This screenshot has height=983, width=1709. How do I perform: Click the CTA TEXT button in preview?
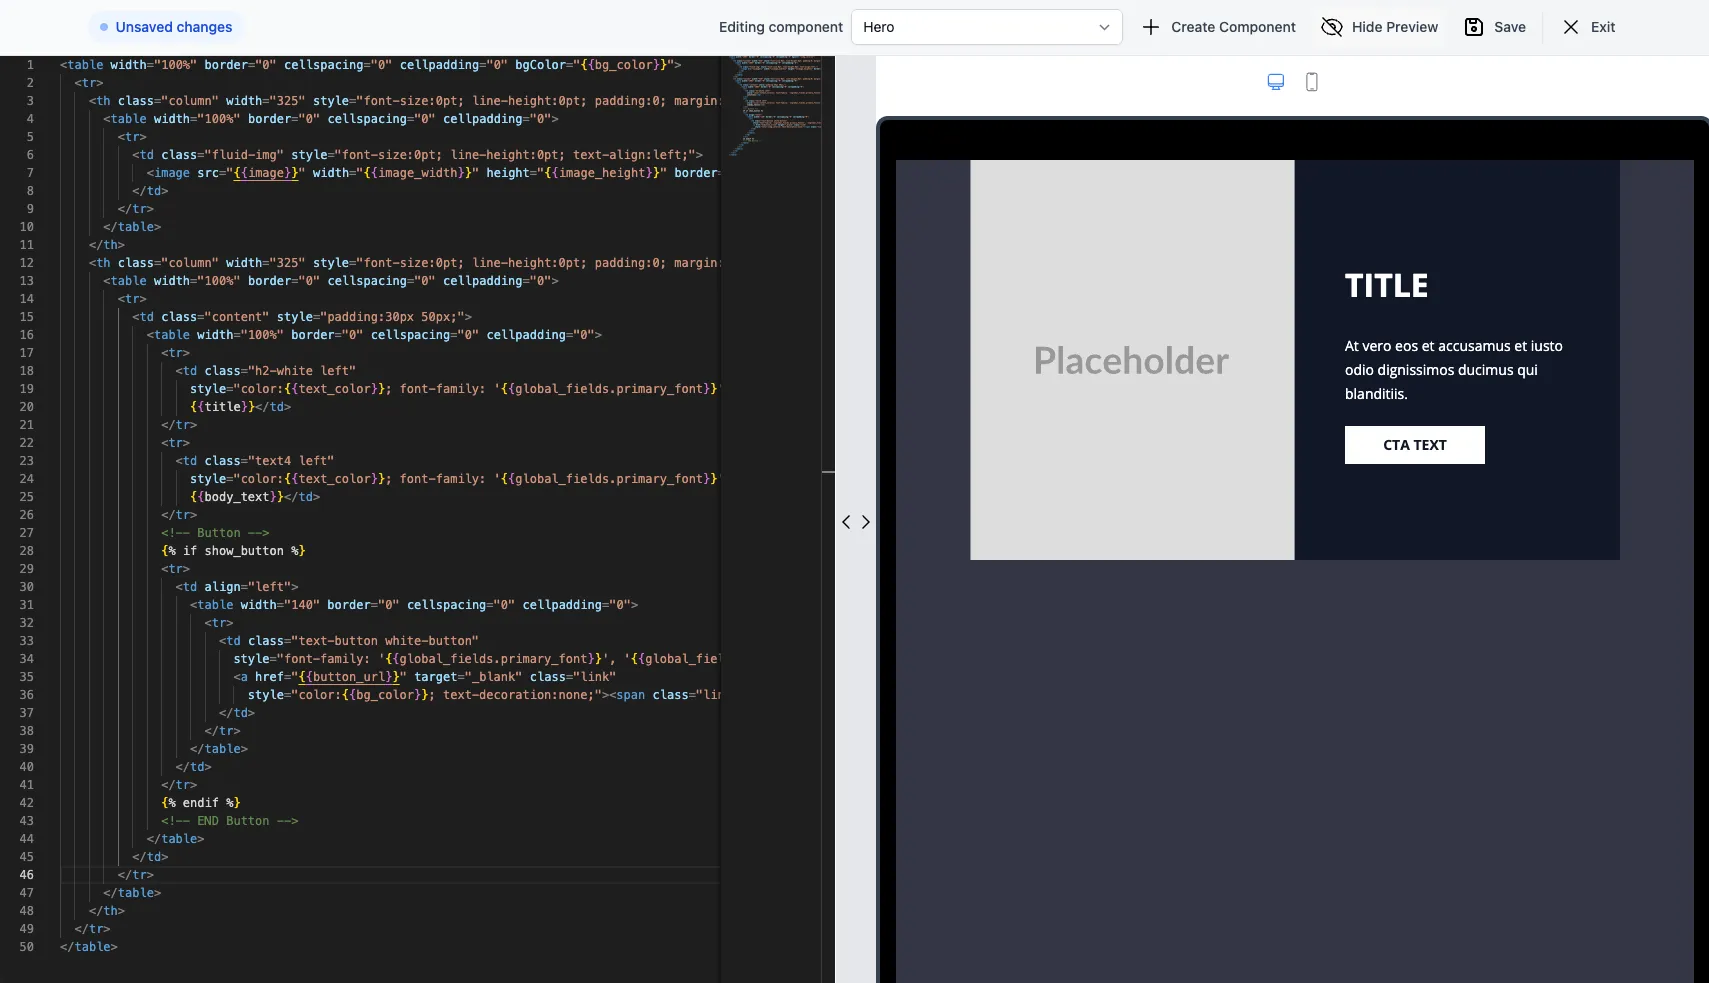pos(1412,445)
